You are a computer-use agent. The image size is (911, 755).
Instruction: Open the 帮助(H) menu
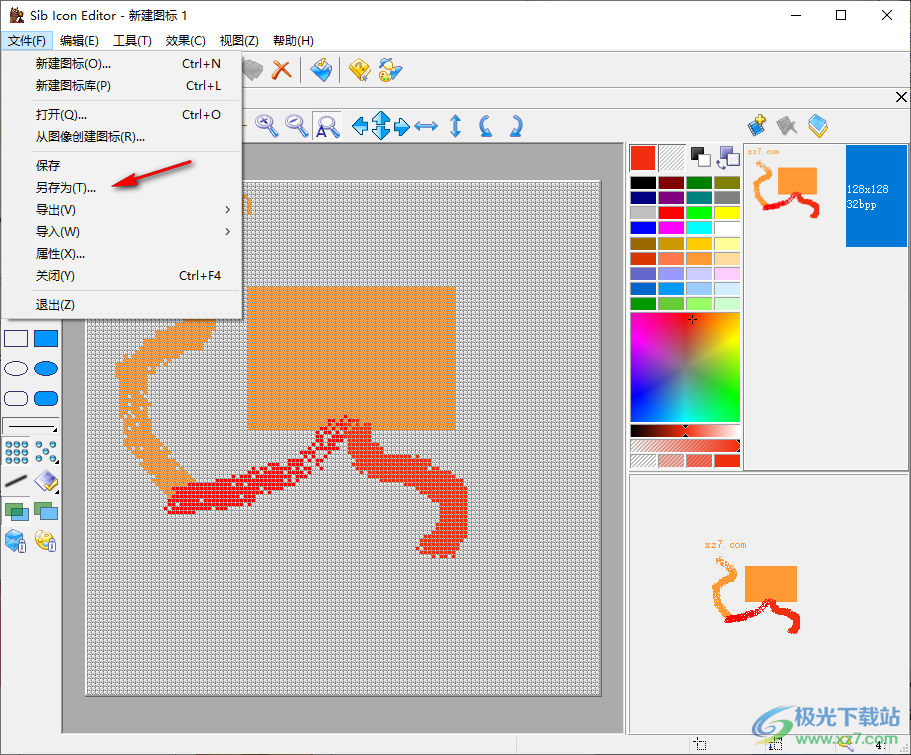293,41
